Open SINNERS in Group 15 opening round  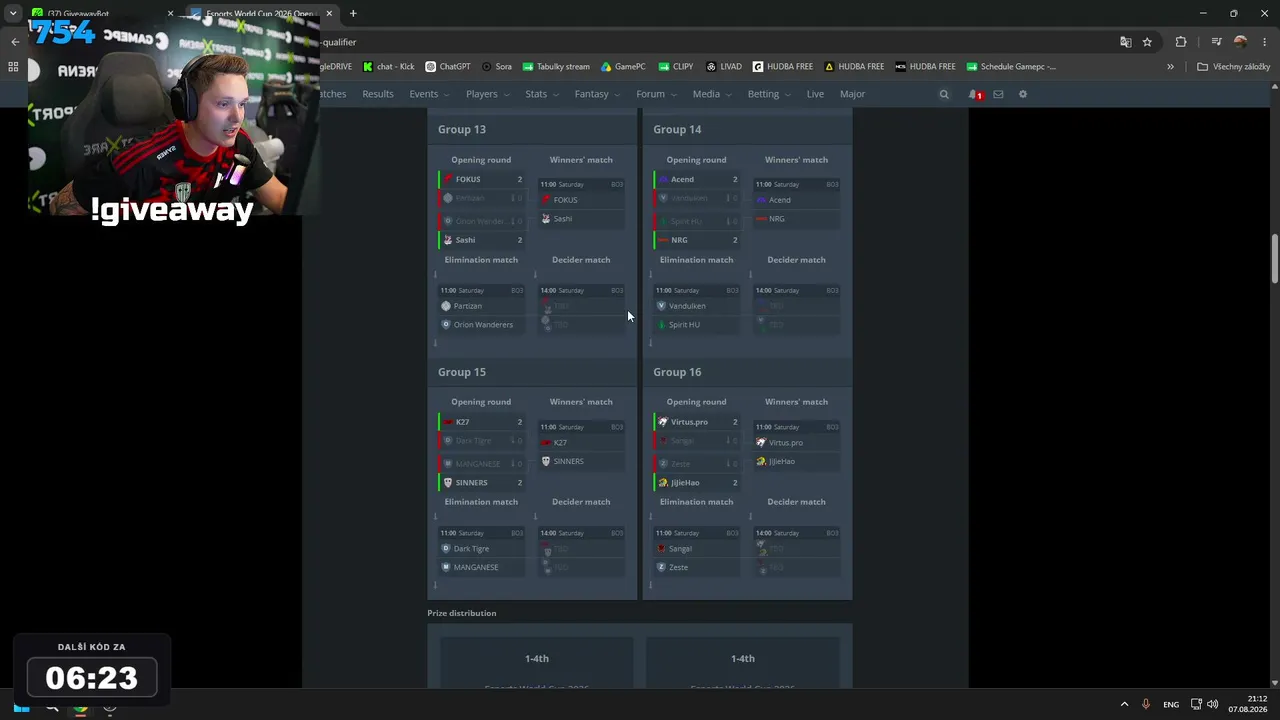(x=472, y=483)
